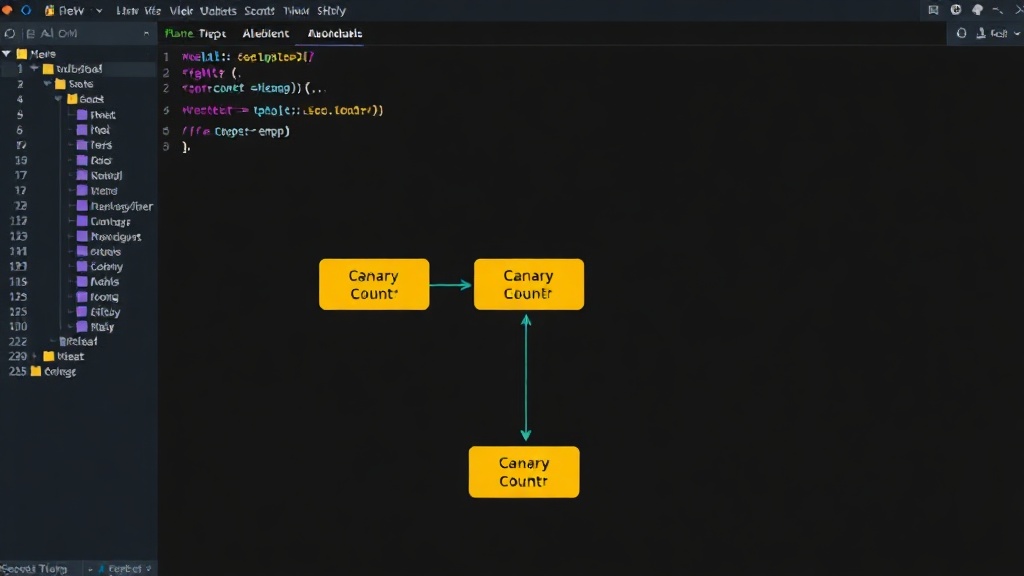Select the "Siate" folder row
This screenshot has height=576, width=1024.
coord(78,84)
